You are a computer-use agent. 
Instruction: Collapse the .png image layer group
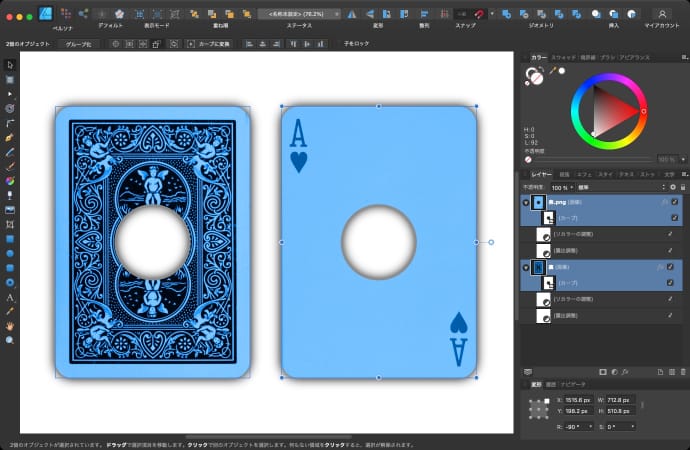526,202
